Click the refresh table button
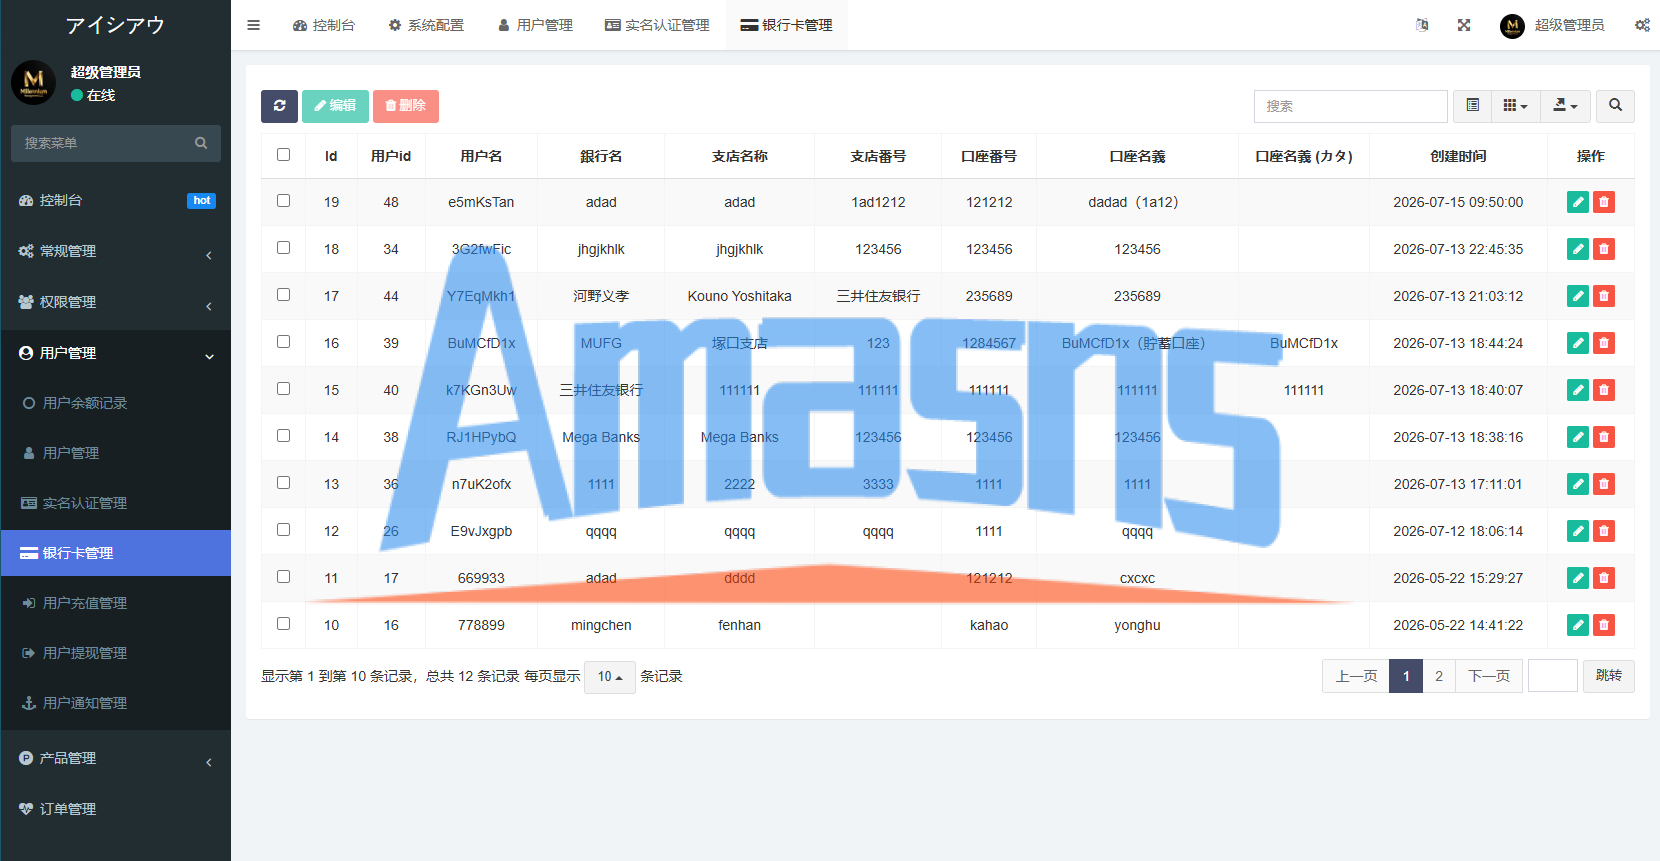 (279, 106)
